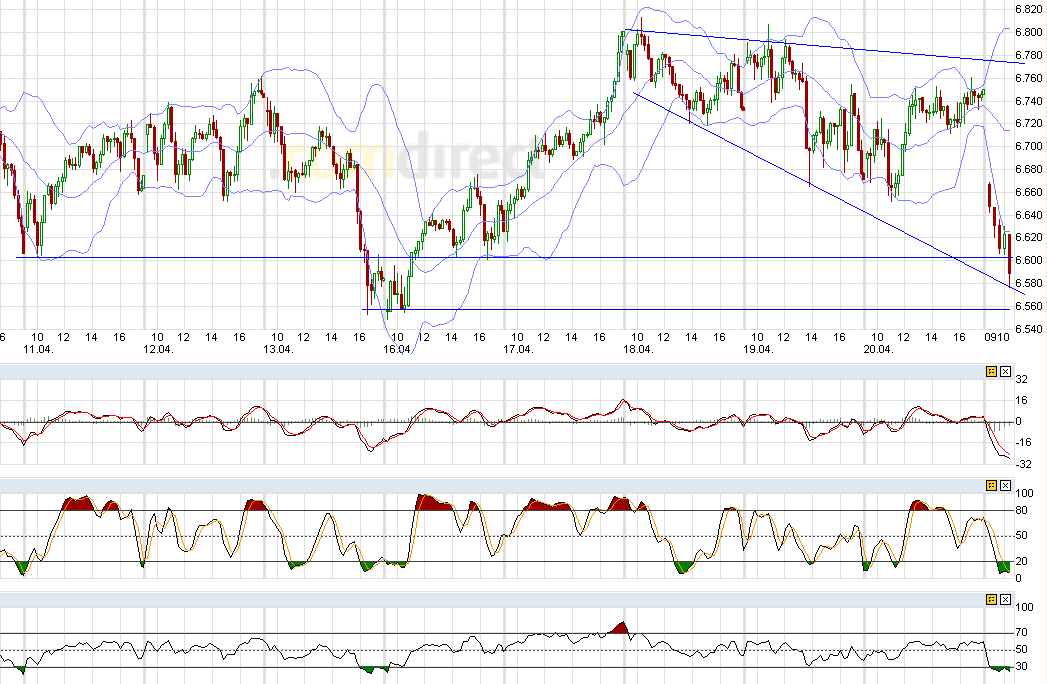Click the 30 level label of RSI panel
Viewport: 1047px width, 684px height.
[1022, 667]
